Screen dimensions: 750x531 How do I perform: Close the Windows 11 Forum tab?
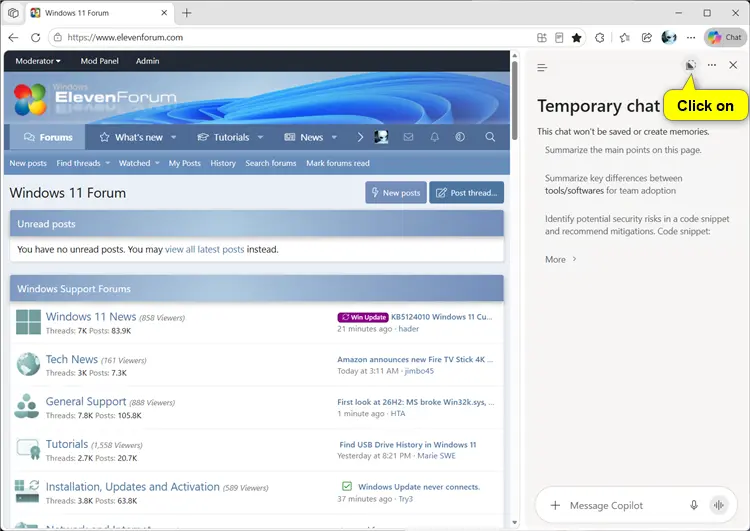[164, 13]
